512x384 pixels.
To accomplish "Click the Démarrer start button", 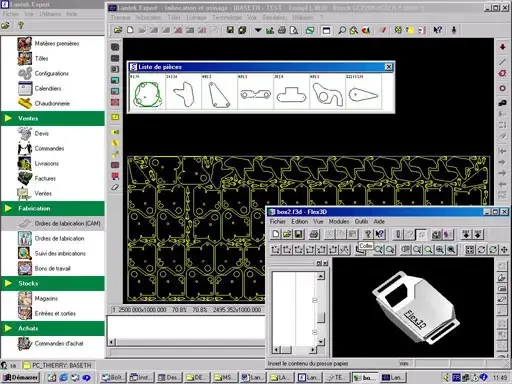I will tap(20, 378).
